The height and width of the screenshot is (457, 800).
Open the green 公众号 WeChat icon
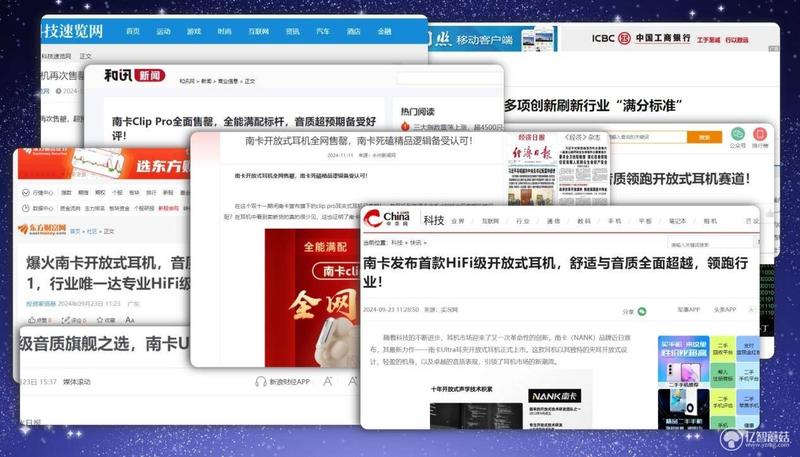(x=738, y=134)
